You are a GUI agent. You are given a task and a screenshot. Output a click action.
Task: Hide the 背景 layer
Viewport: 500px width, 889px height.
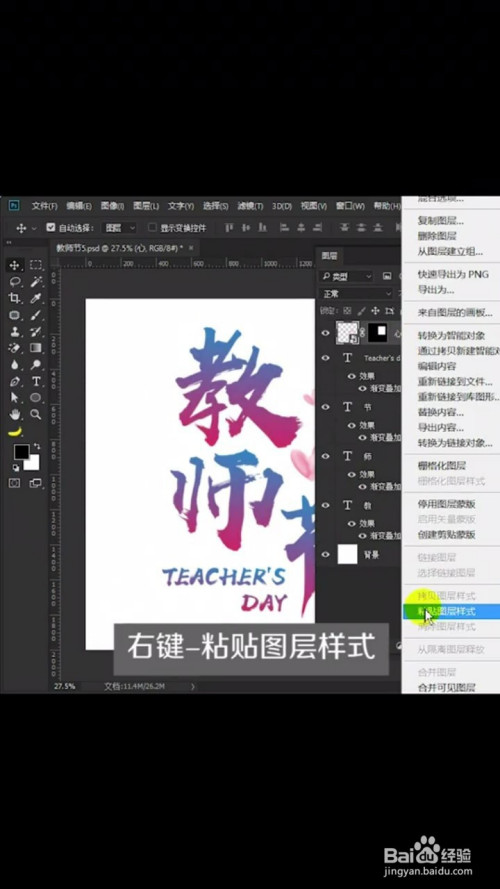325,554
